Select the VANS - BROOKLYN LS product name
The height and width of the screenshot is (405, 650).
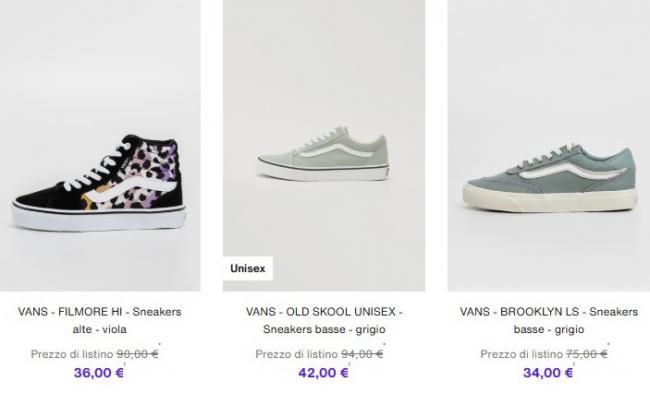click(548, 312)
